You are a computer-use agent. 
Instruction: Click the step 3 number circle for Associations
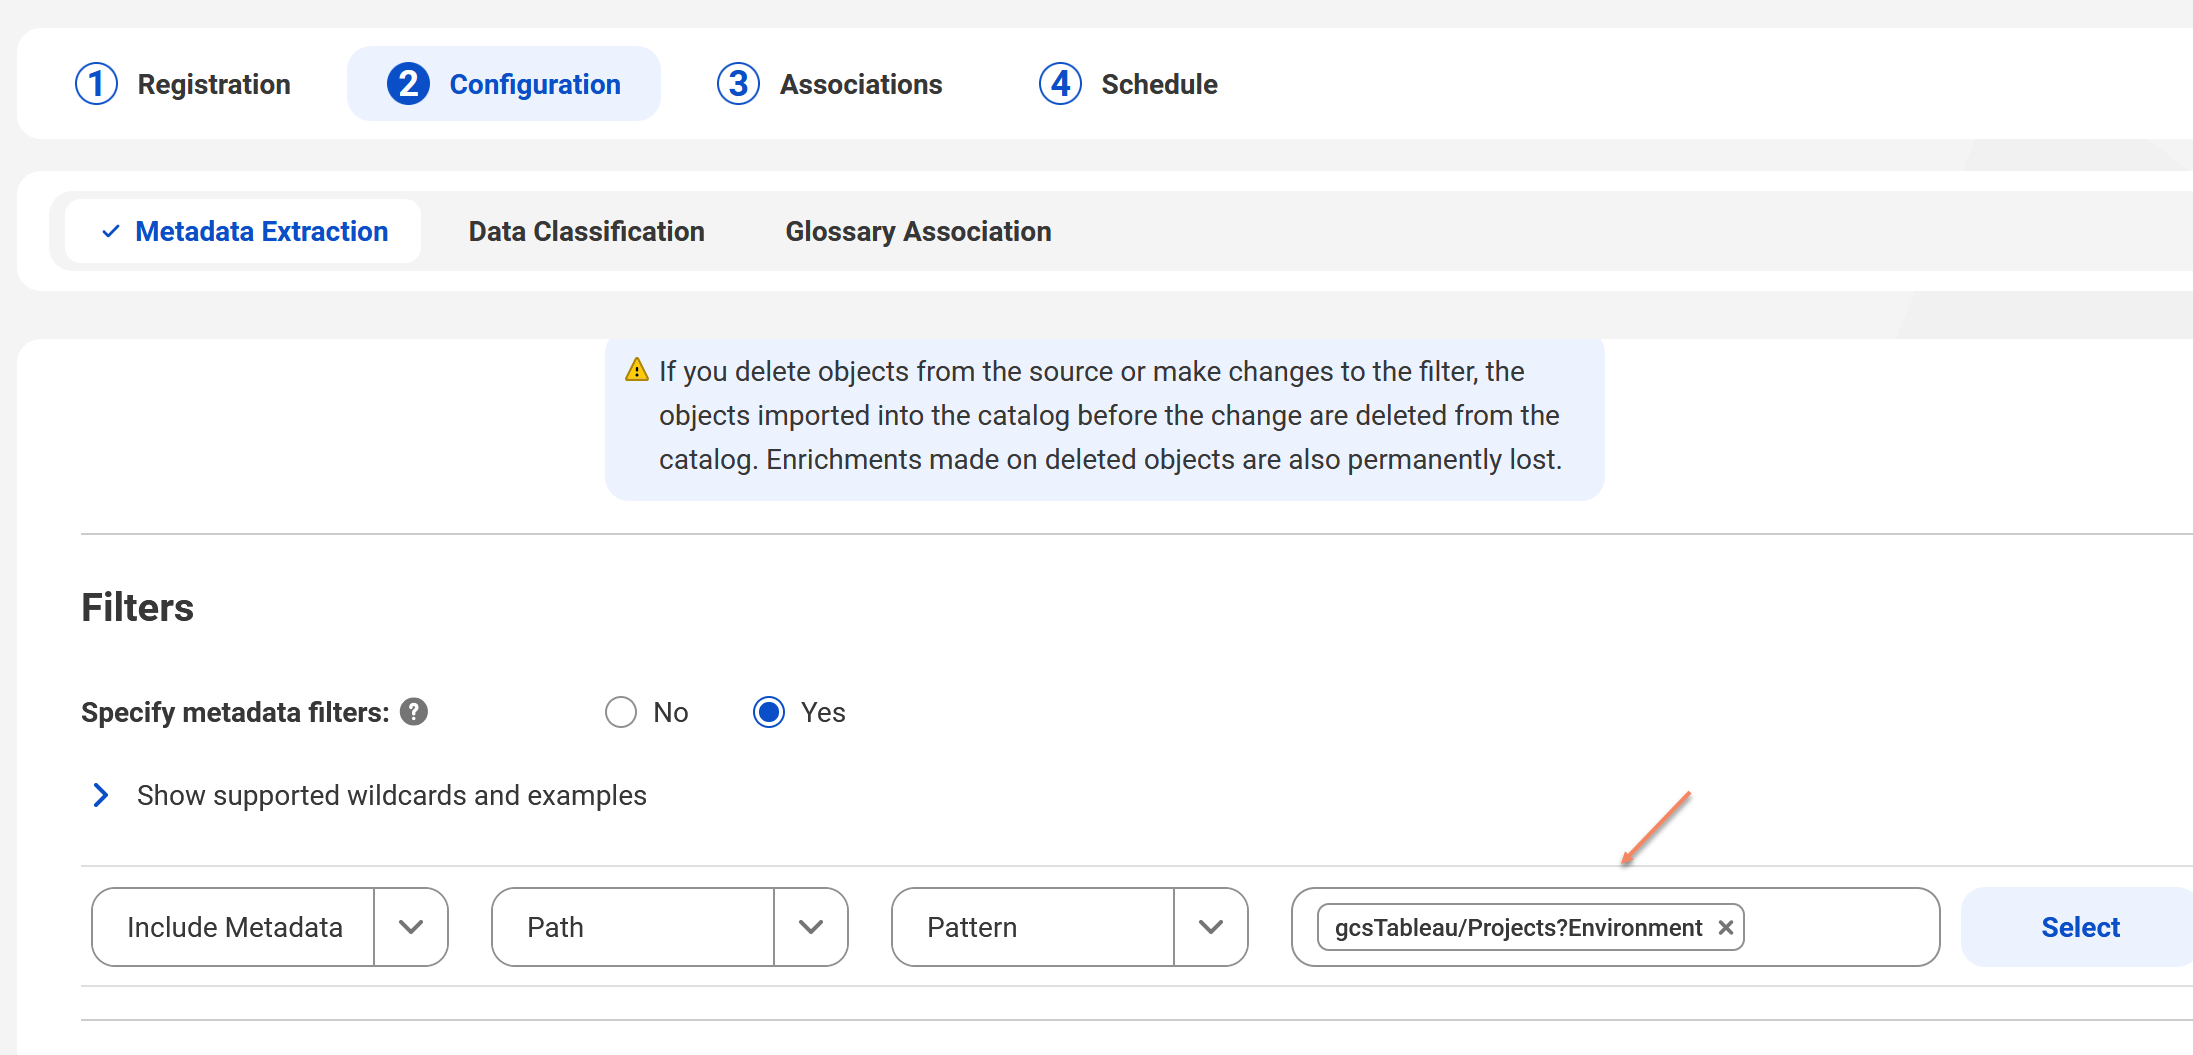(x=738, y=84)
